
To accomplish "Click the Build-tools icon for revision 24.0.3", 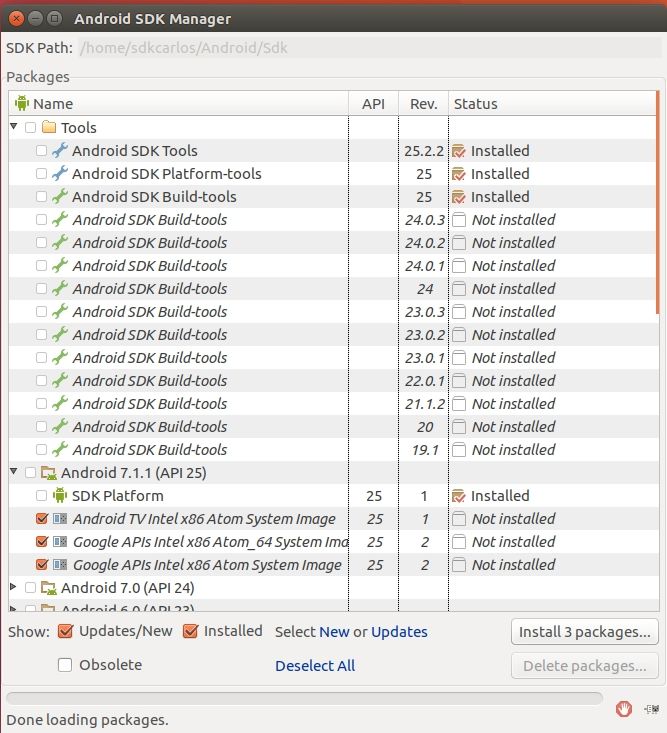I will (60, 219).
